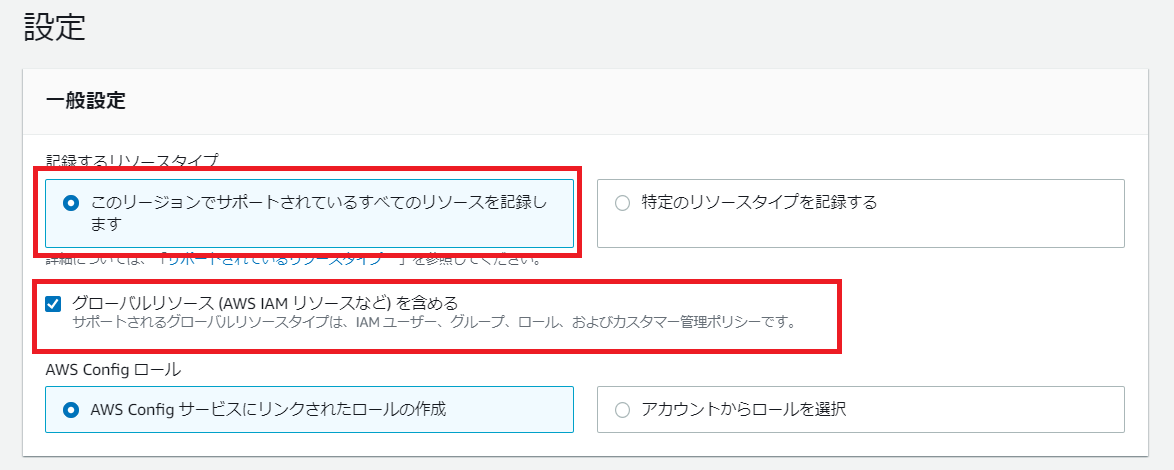Click the AWS Config ロール field label
The image size is (1174, 470).
pos(113,369)
